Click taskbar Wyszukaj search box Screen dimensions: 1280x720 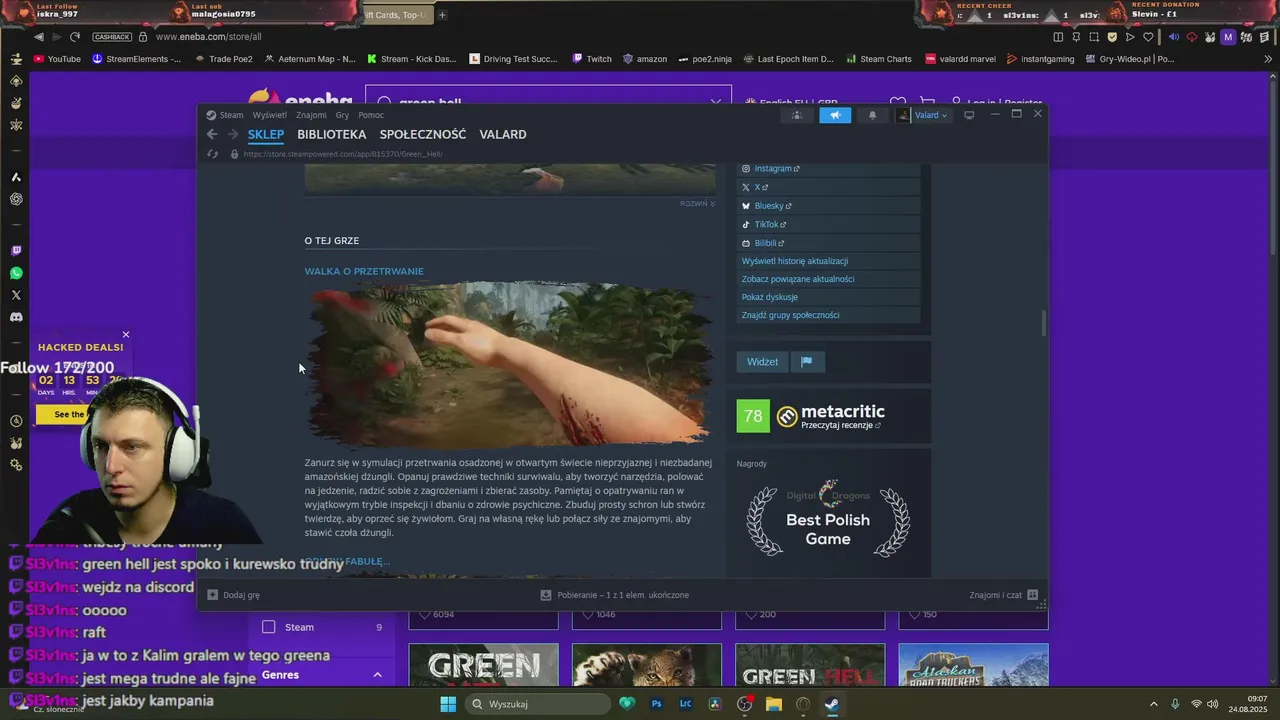tap(538, 704)
